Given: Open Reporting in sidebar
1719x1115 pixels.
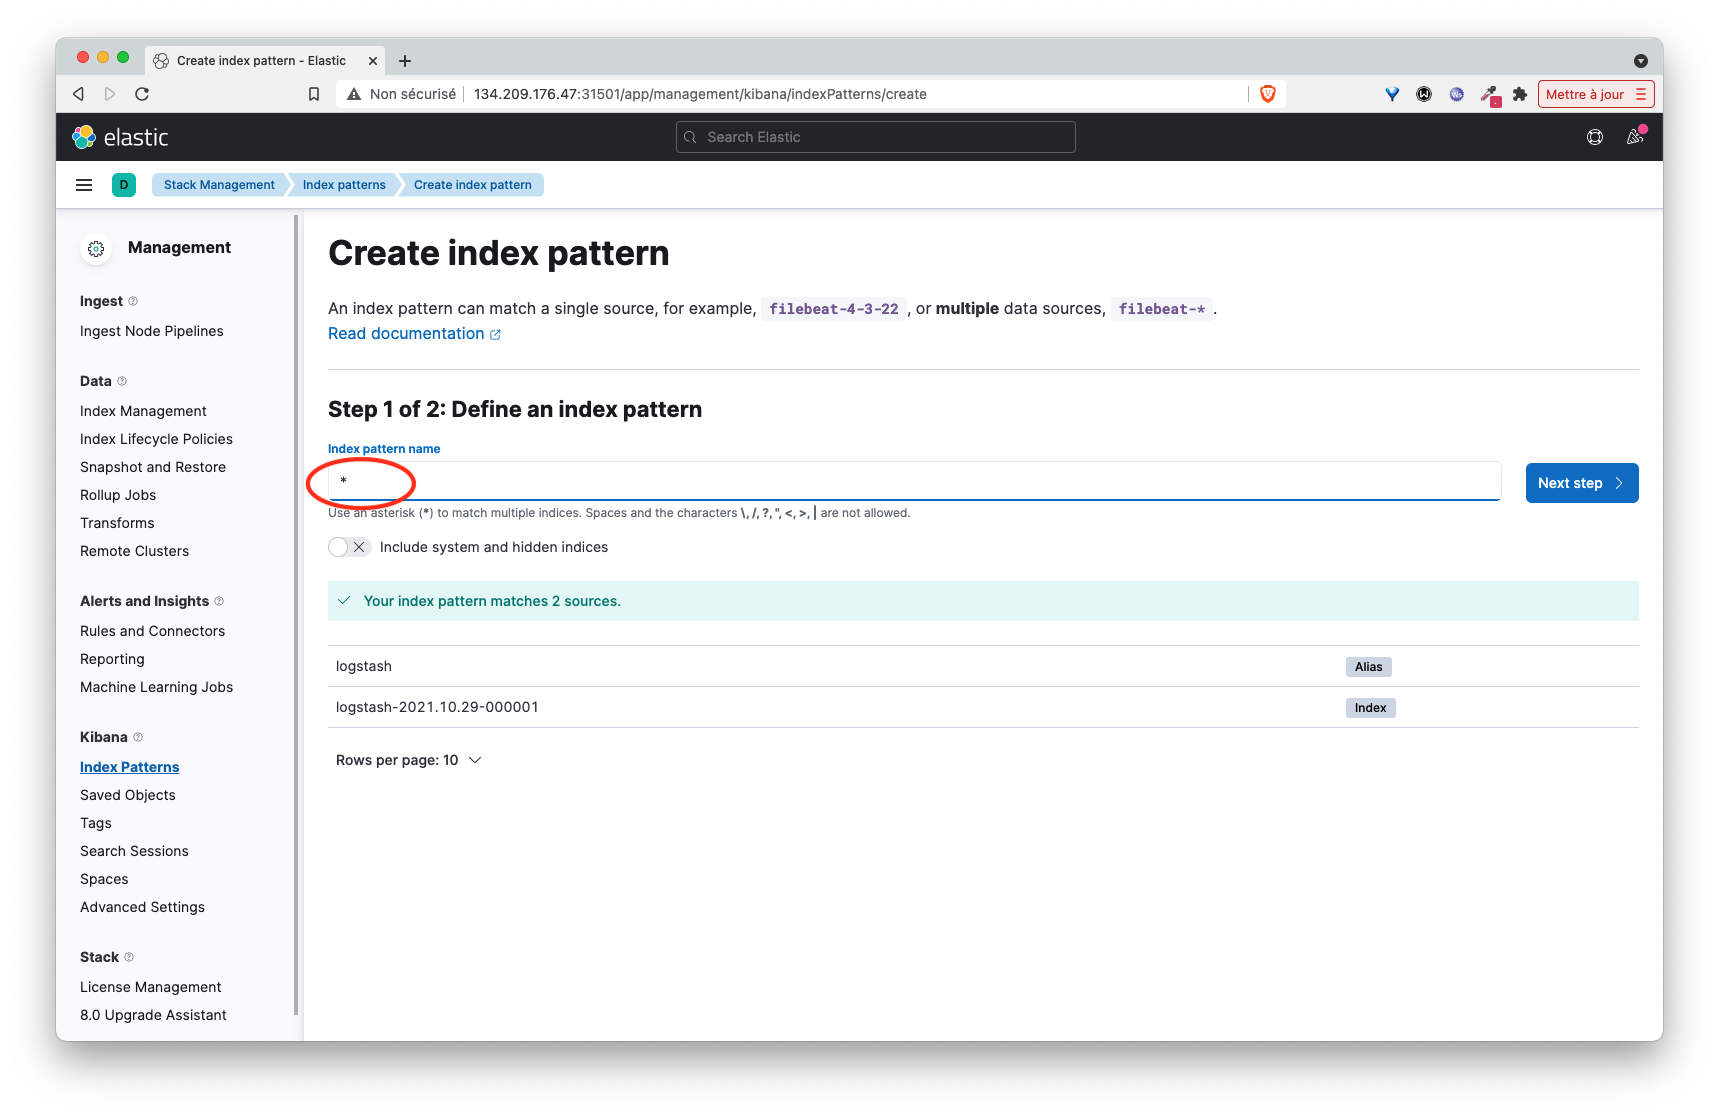Looking at the screenshot, I should coord(112,659).
